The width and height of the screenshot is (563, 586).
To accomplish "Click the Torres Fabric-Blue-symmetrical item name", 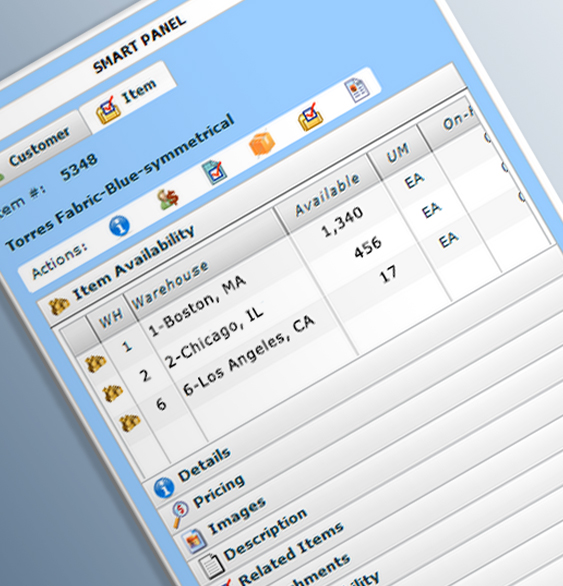I will [120, 182].
